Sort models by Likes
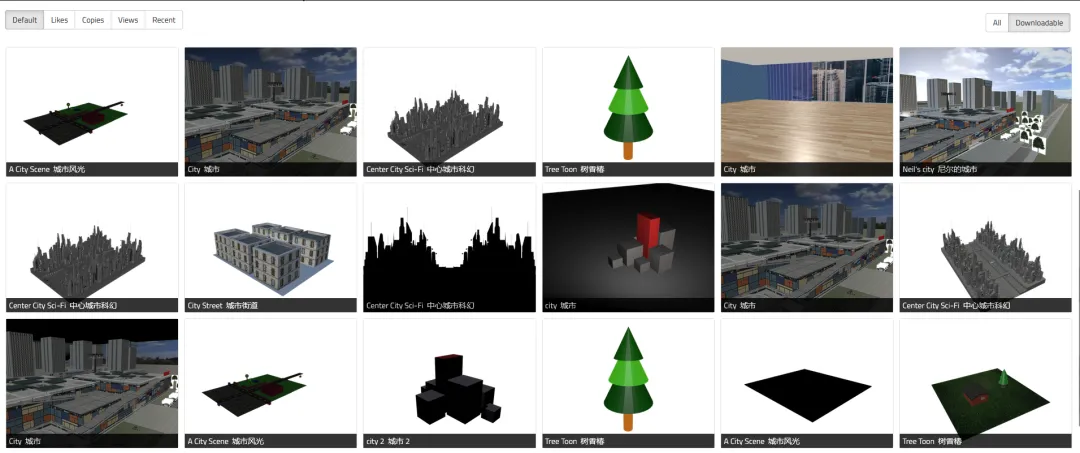Image resolution: width=1080 pixels, height=453 pixels. coord(60,20)
